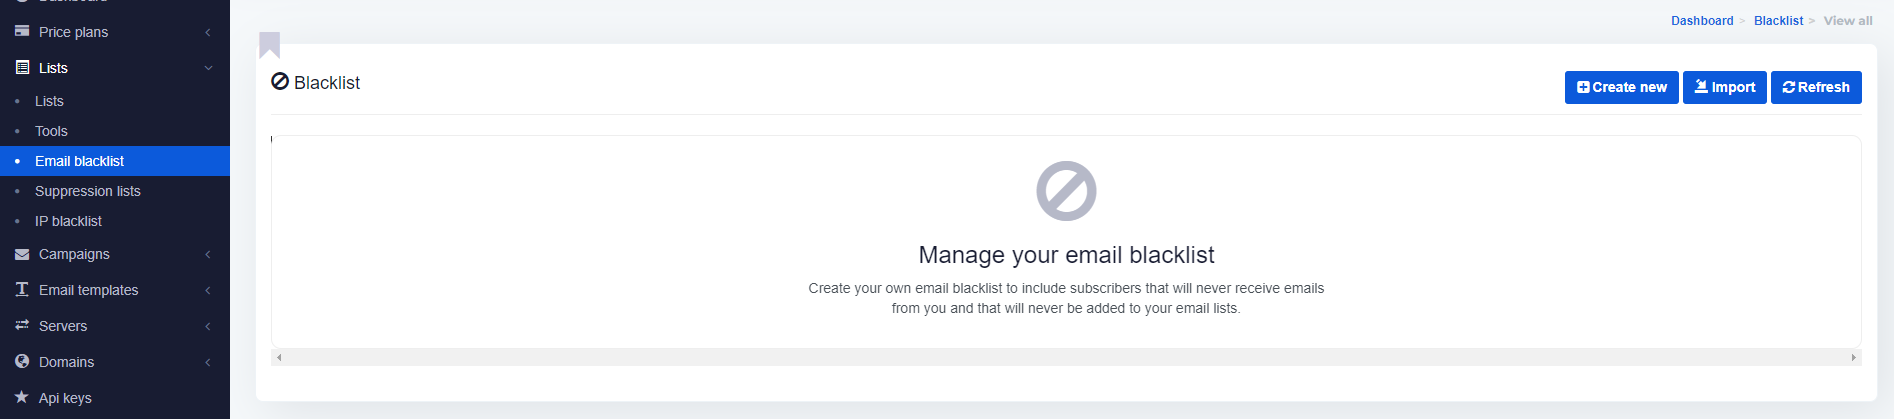The height and width of the screenshot is (419, 1894).
Task: Collapse the Lists menu chevron
Action: [x=208, y=68]
